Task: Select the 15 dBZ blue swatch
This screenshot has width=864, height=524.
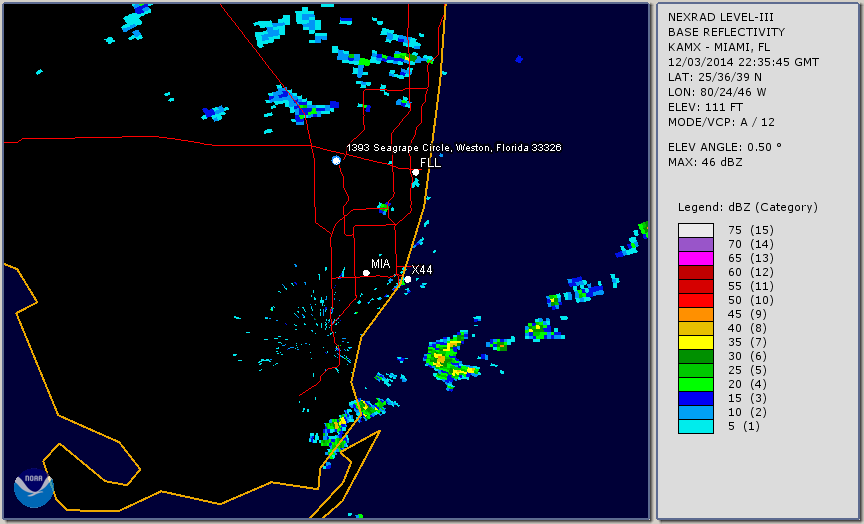Action: 695,399
